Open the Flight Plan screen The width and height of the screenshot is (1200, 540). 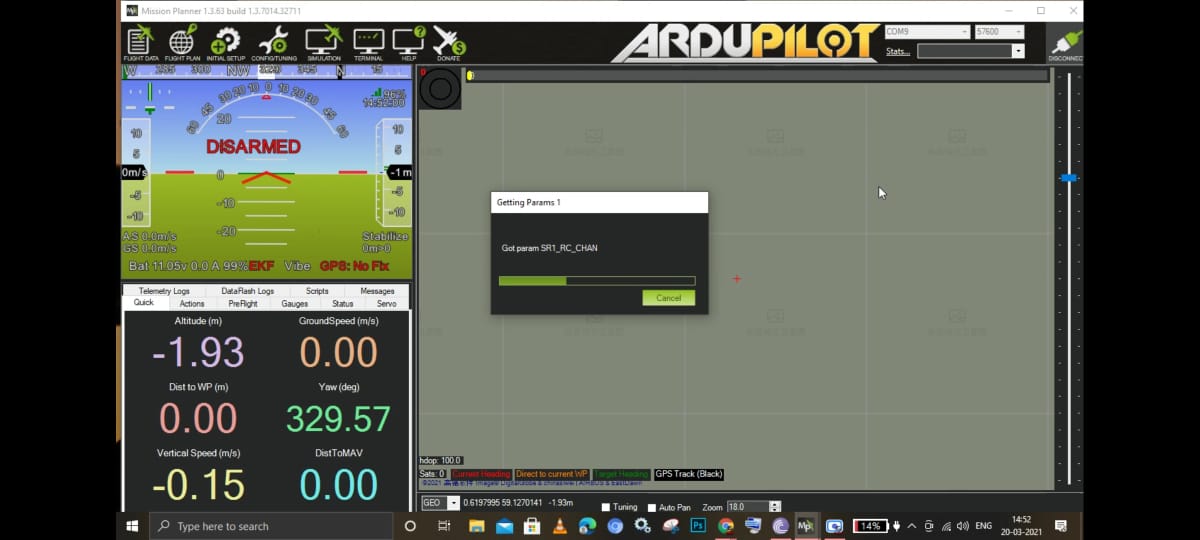pyautogui.click(x=182, y=43)
